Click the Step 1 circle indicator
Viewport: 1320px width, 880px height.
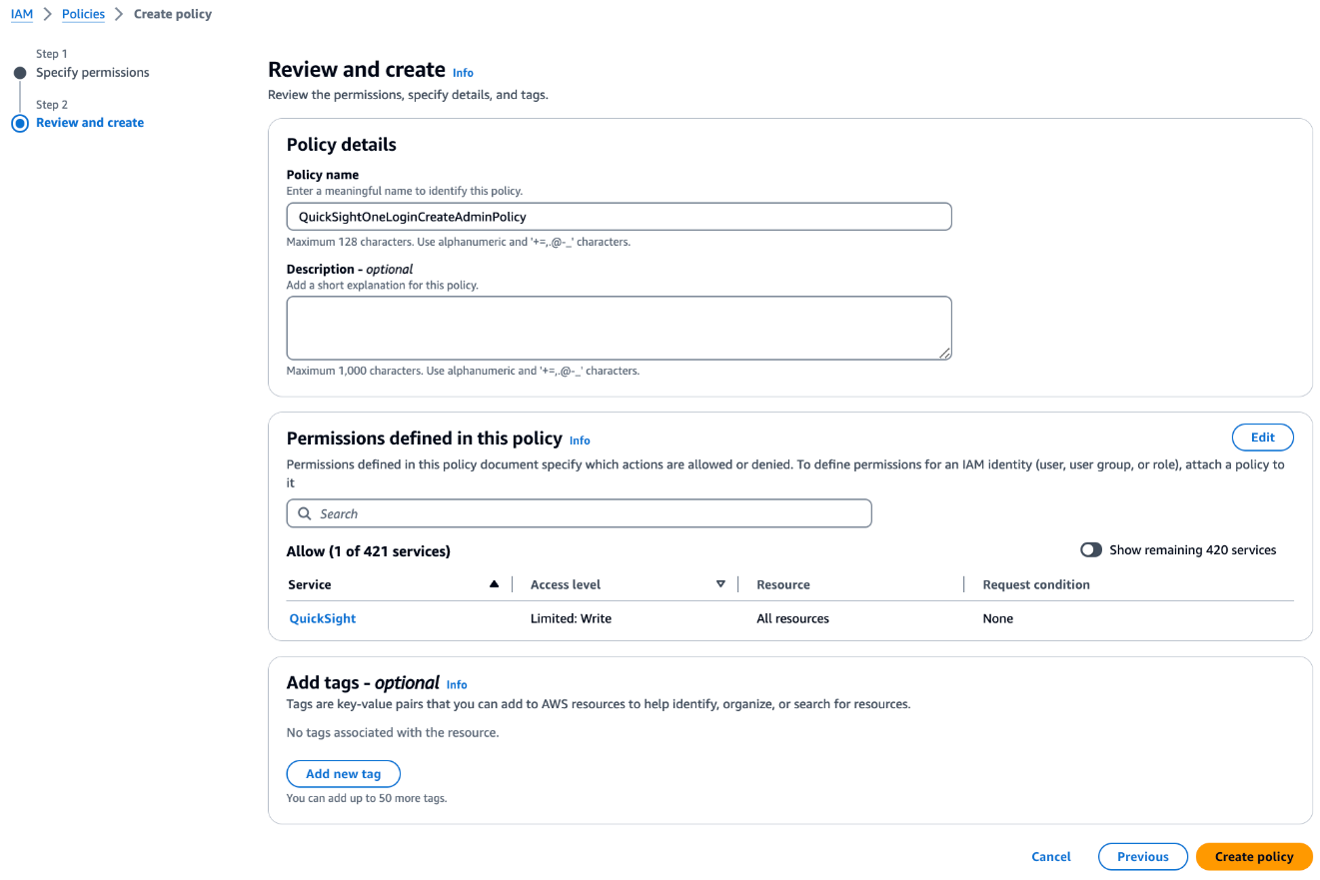(x=20, y=73)
